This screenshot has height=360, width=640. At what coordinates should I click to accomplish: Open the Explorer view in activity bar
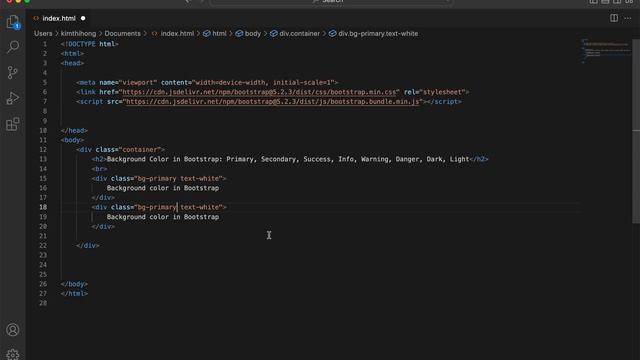13,22
